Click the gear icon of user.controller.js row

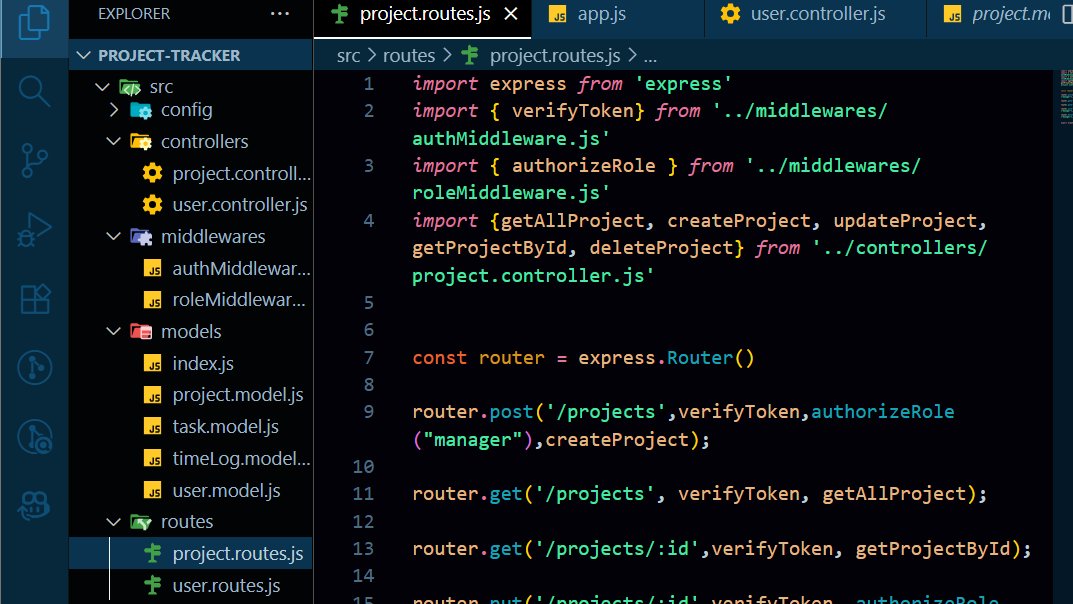[x=153, y=205]
